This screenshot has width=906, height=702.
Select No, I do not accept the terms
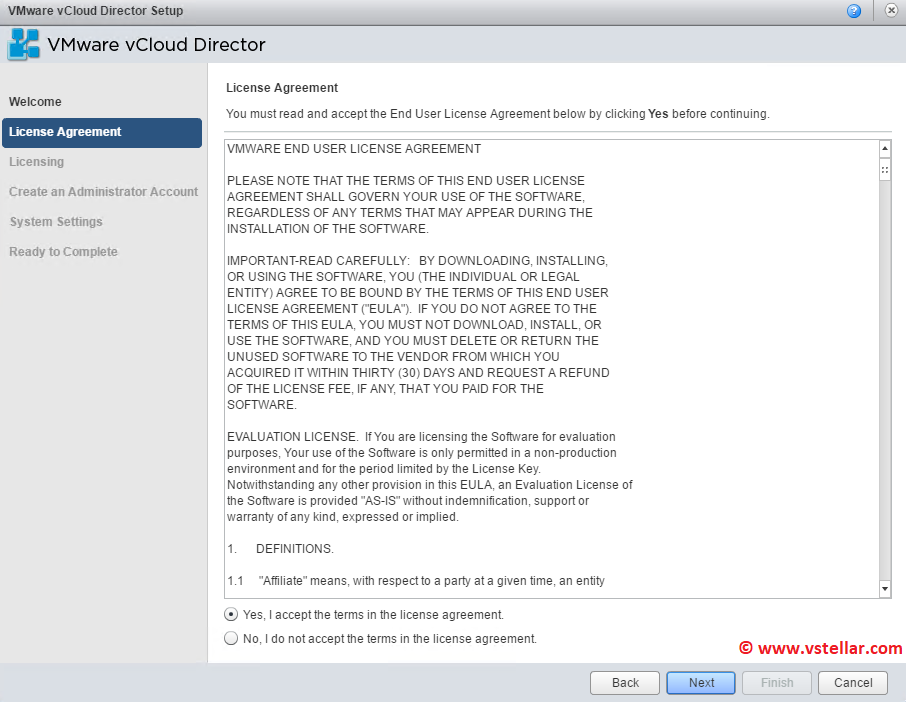point(231,638)
